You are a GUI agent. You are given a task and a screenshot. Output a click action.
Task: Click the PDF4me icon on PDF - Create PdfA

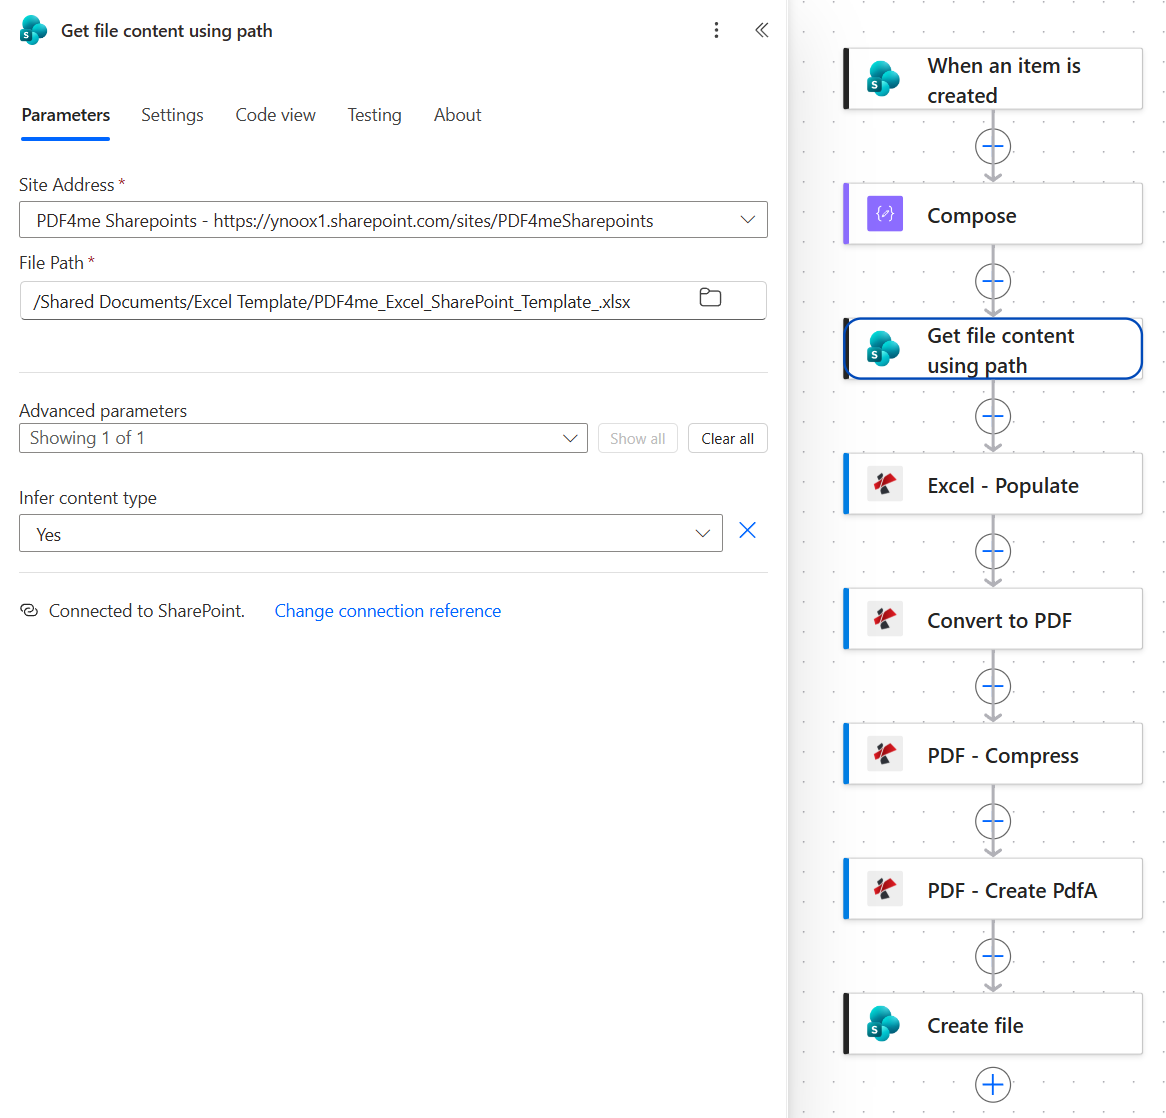(x=885, y=889)
